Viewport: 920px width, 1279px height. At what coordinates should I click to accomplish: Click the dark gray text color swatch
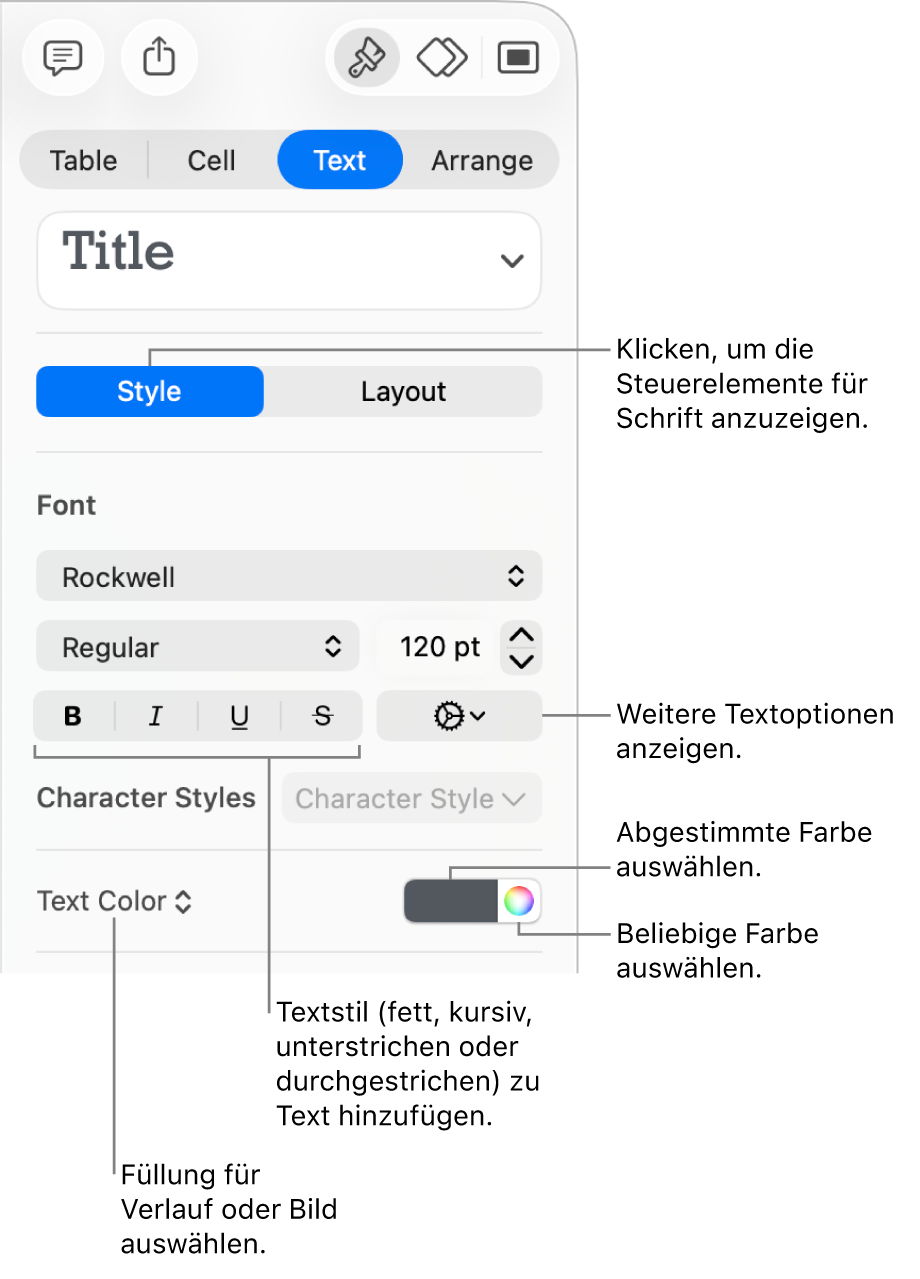[451, 902]
